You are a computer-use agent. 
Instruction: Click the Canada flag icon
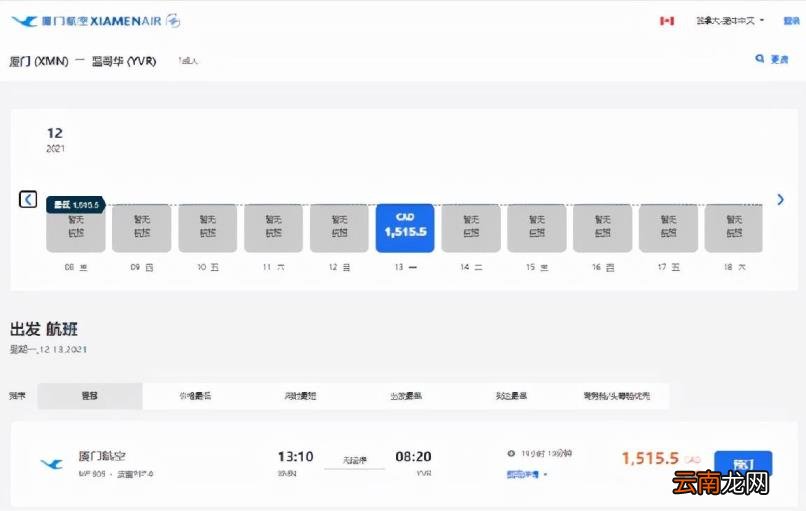coord(667,21)
